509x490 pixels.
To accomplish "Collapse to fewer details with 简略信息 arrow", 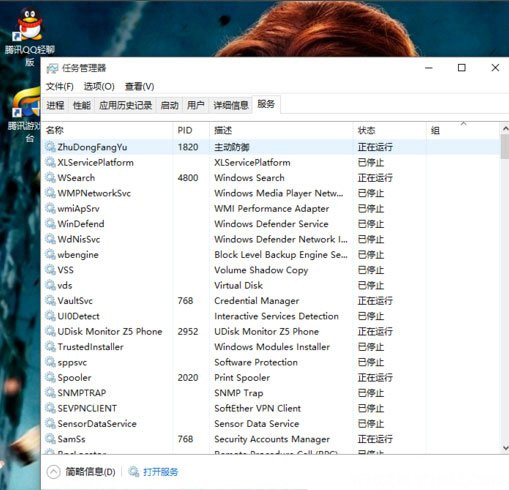I will pos(53,472).
